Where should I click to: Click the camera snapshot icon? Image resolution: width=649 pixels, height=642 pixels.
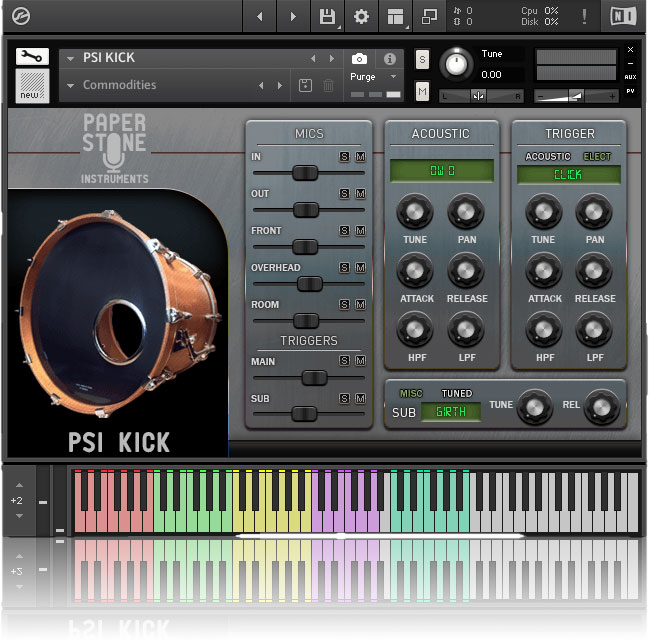click(359, 59)
